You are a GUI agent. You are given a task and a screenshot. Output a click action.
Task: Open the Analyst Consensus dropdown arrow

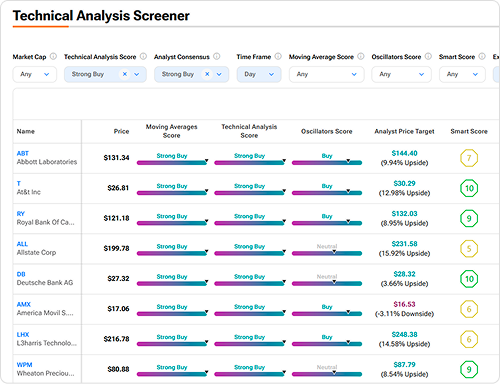pyautogui.click(x=219, y=74)
